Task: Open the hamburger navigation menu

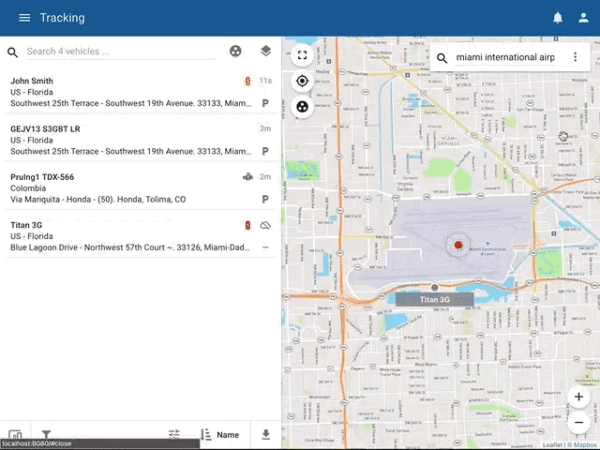Action: (x=24, y=18)
